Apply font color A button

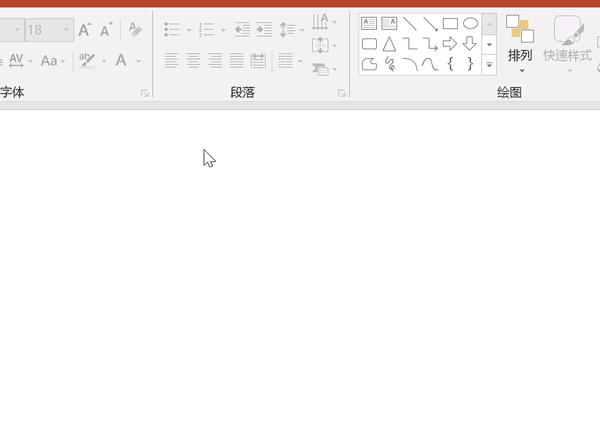(121, 60)
